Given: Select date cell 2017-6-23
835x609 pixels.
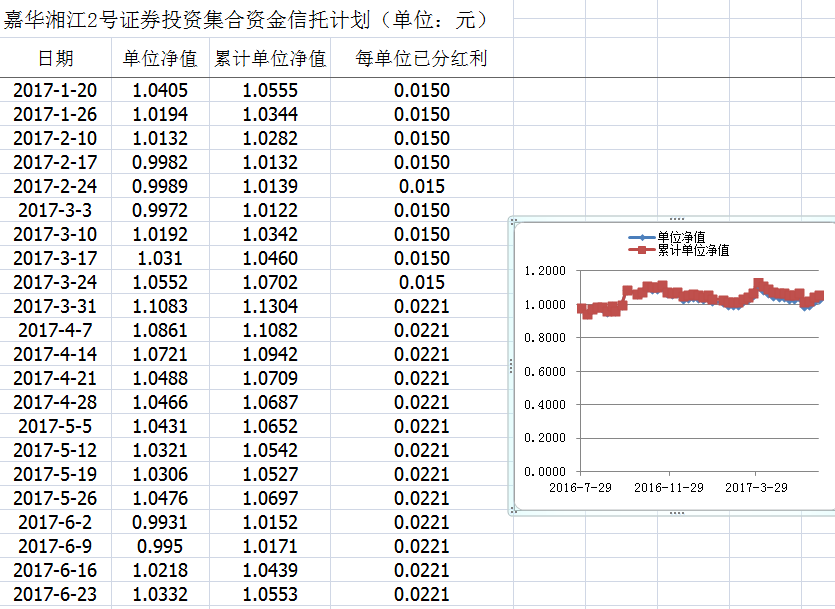Looking at the screenshot, I should [x=55, y=594].
